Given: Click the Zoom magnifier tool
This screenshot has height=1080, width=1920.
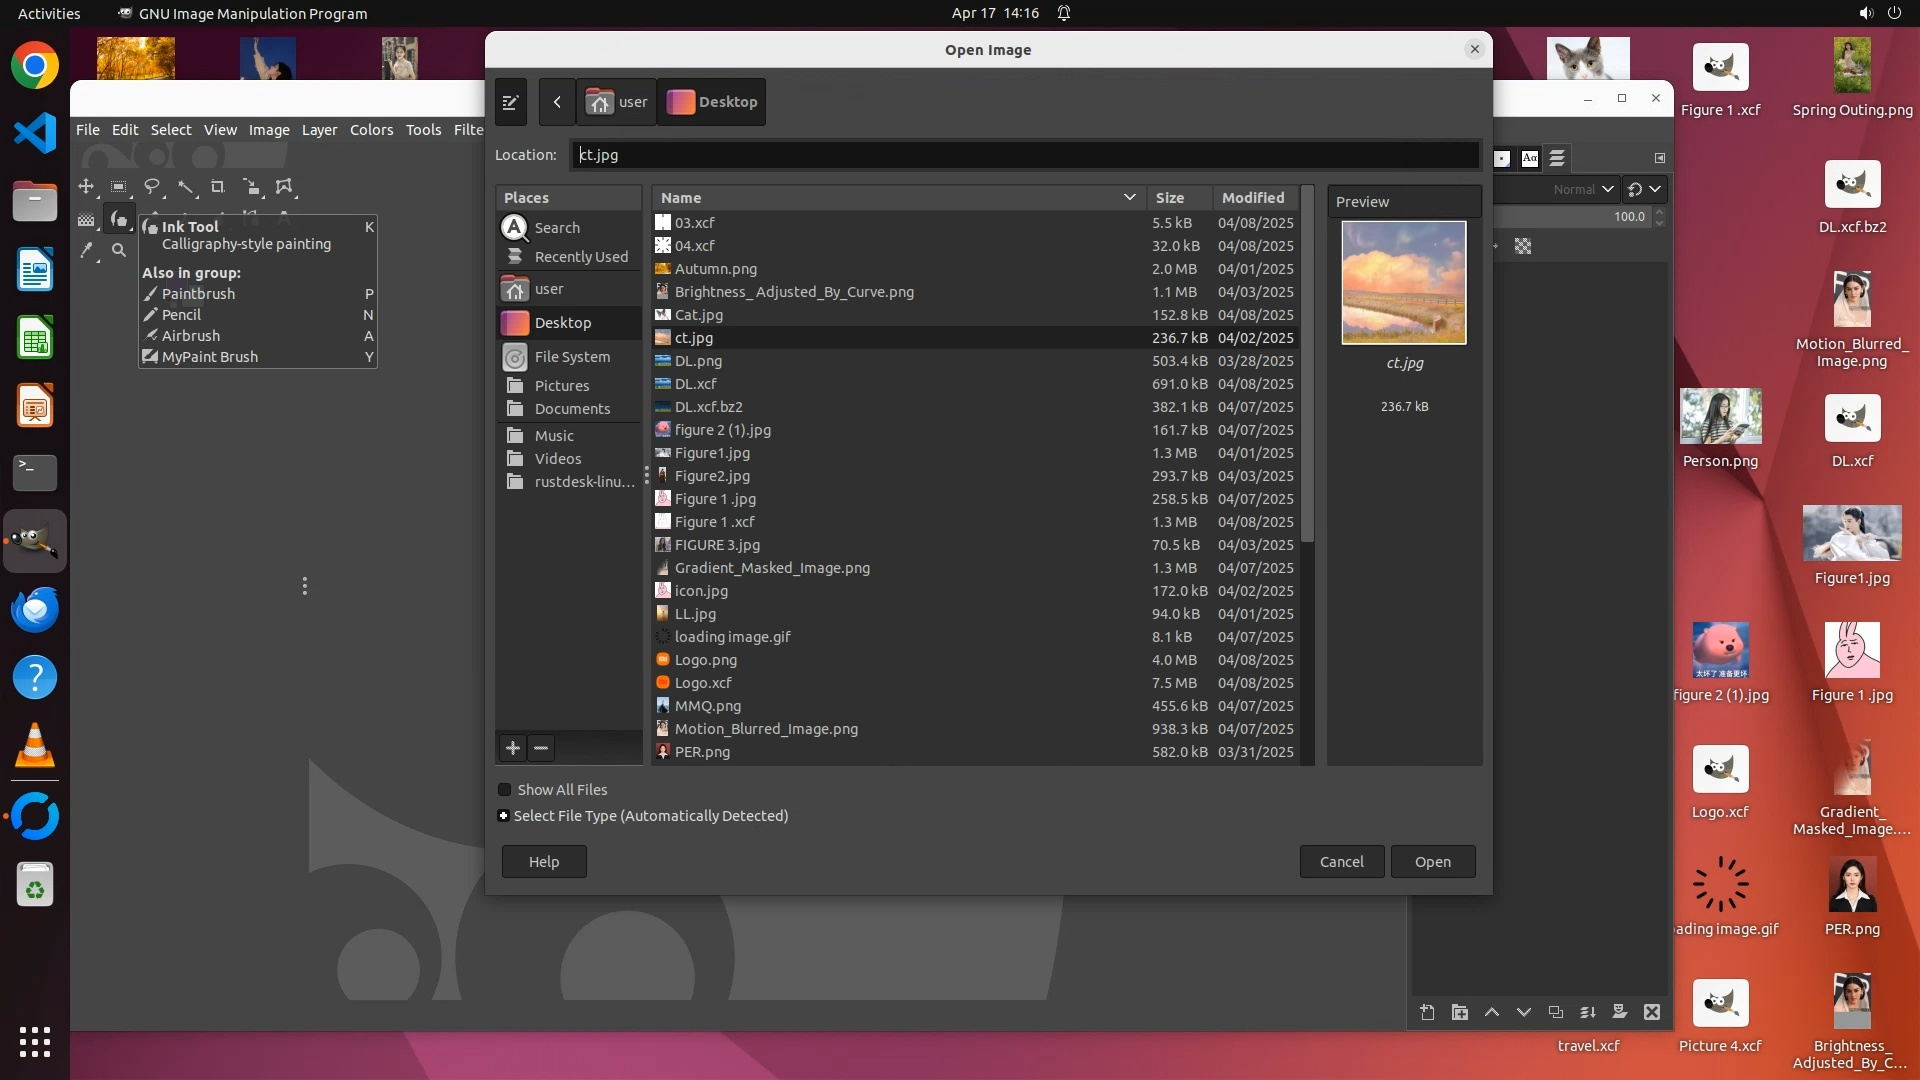Looking at the screenshot, I should click(119, 251).
